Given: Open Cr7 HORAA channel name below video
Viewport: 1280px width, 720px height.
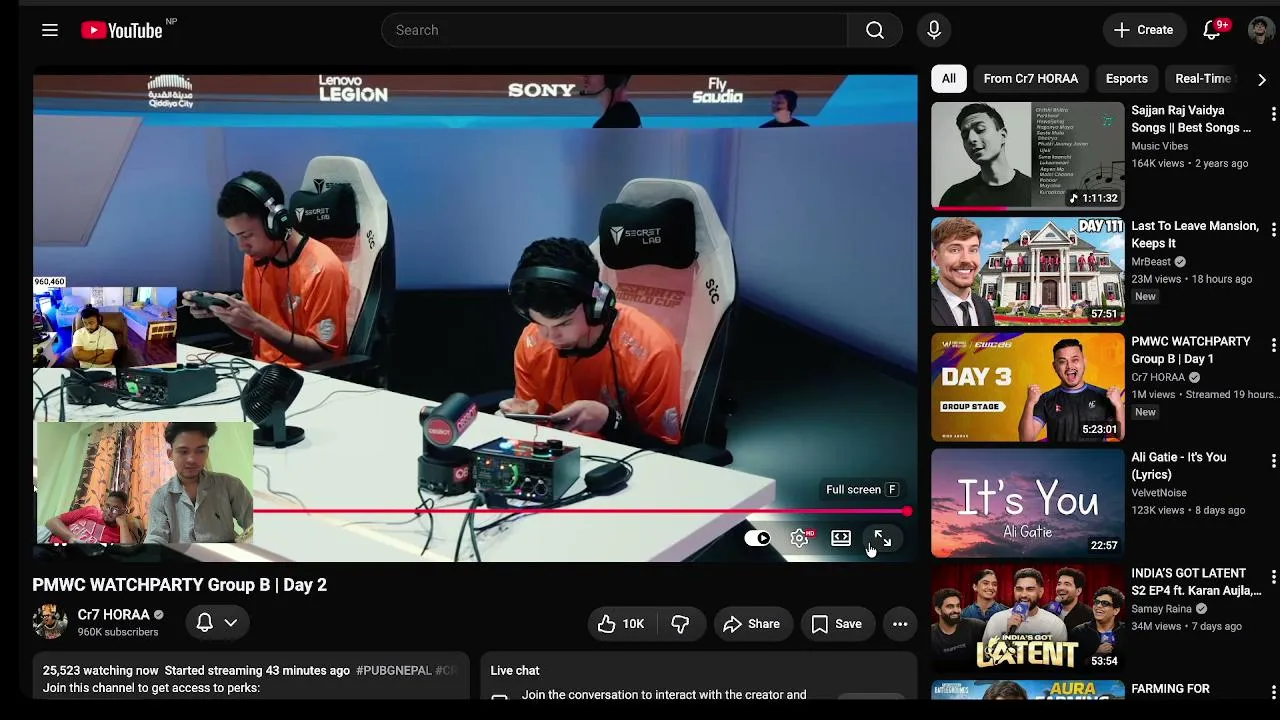Looking at the screenshot, I should tap(113, 615).
